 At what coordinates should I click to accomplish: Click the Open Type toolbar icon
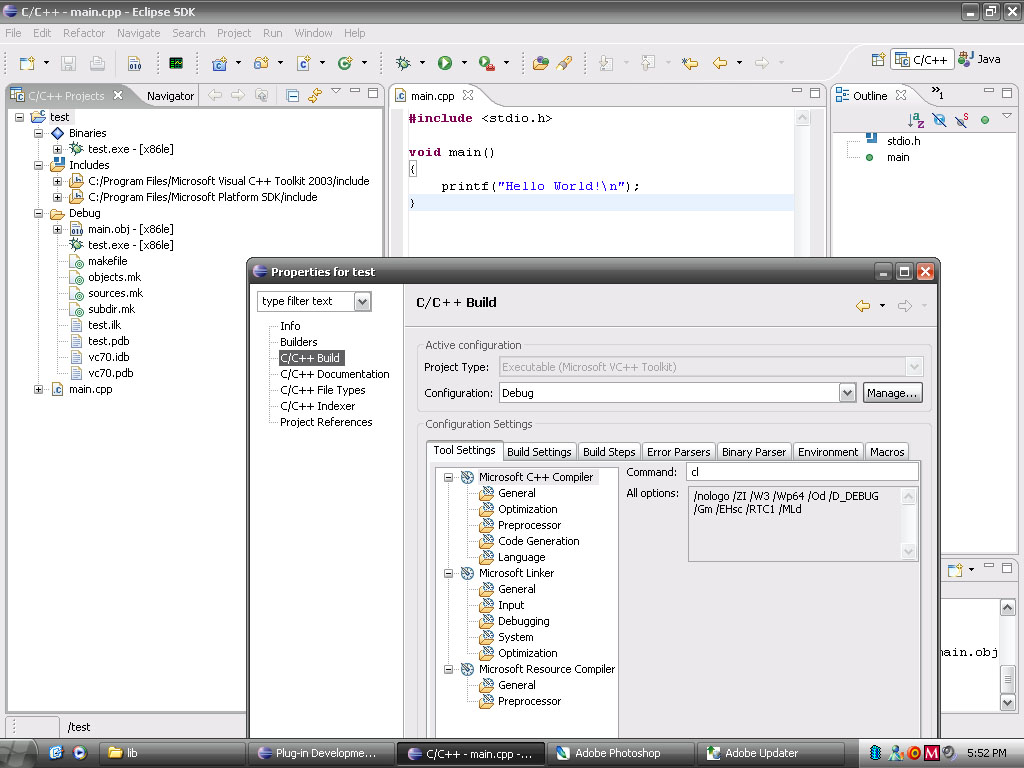click(x=540, y=63)
